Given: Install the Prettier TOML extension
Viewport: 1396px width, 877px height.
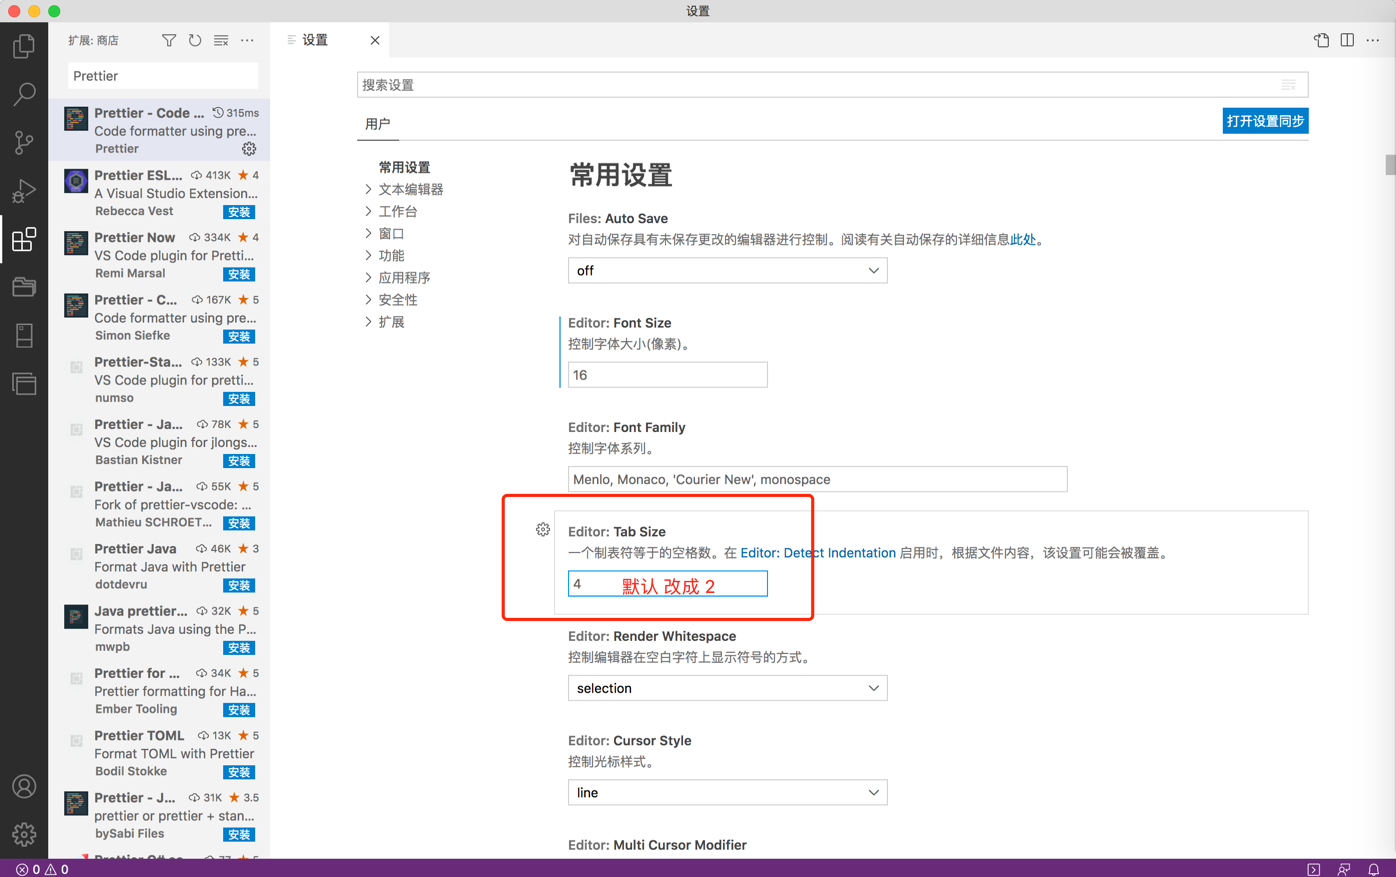Looking at the screenshot, I should click(239, 772).
